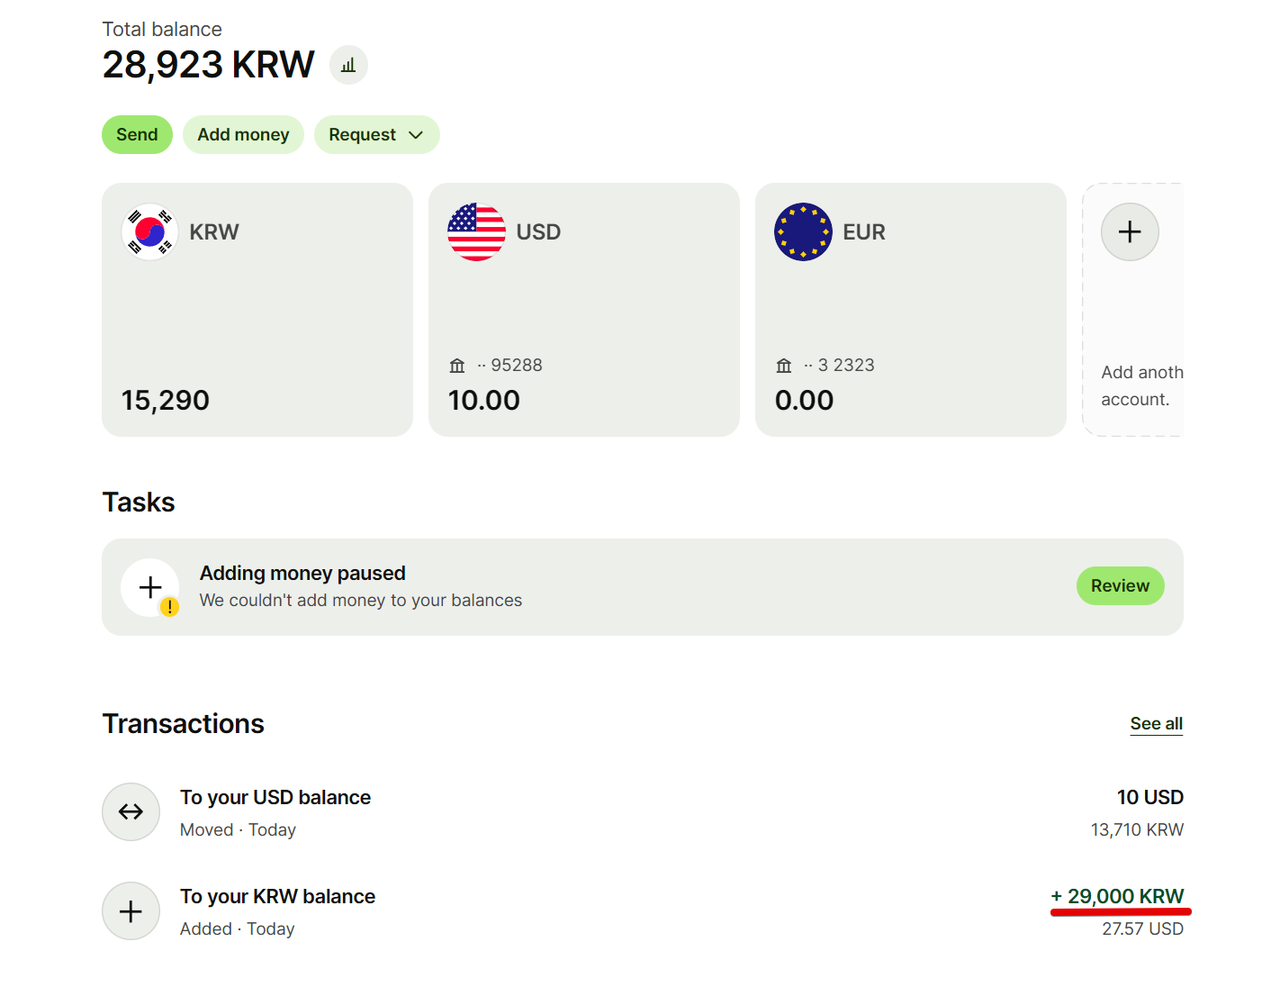Click the bank icon on EUR card
The width and height of the screenshot is (1280, 987).
pos(784,366)
